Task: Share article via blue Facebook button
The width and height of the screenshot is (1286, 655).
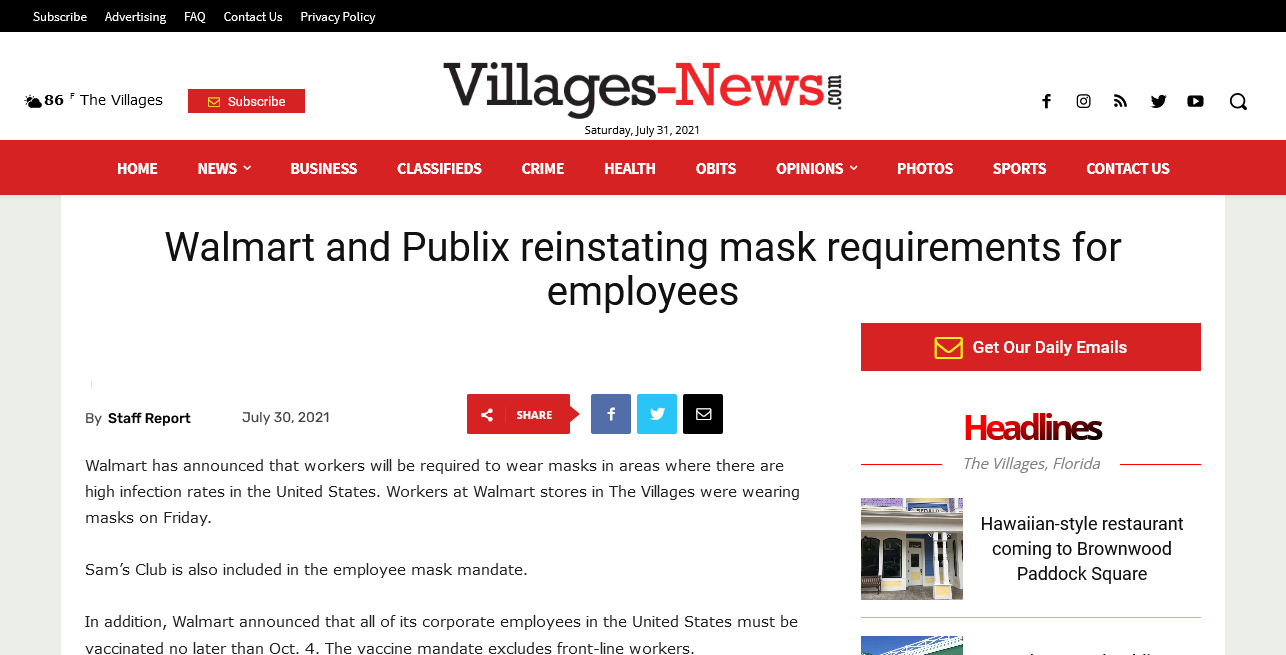Action: click(611, 414)
